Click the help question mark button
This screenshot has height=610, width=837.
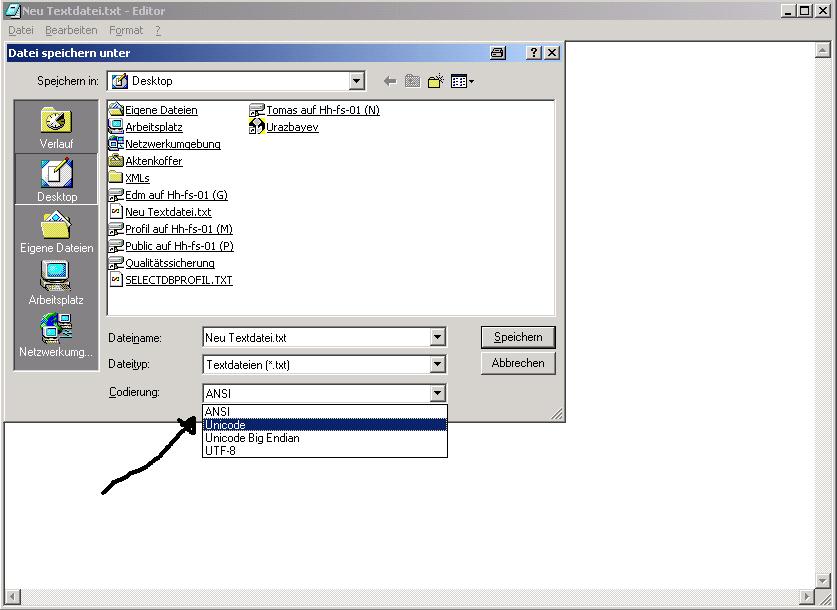click(533, 53)
